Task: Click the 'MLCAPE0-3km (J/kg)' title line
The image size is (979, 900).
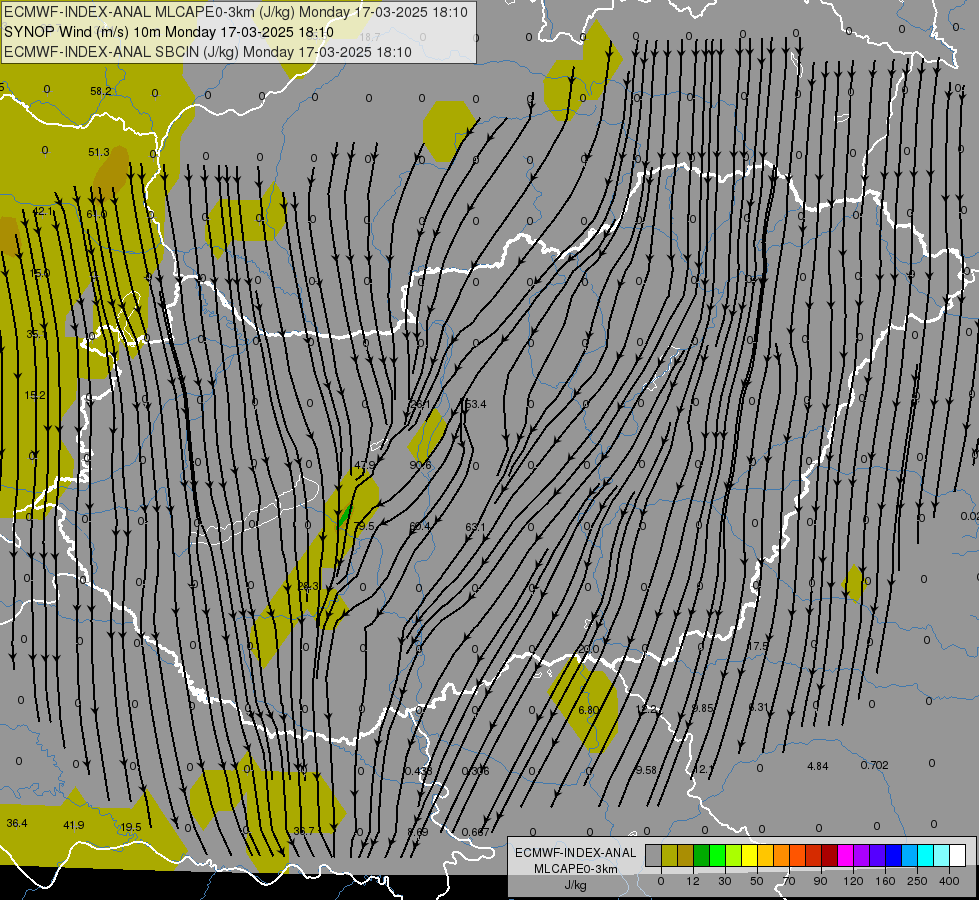Action: click(x=236, y=12)
